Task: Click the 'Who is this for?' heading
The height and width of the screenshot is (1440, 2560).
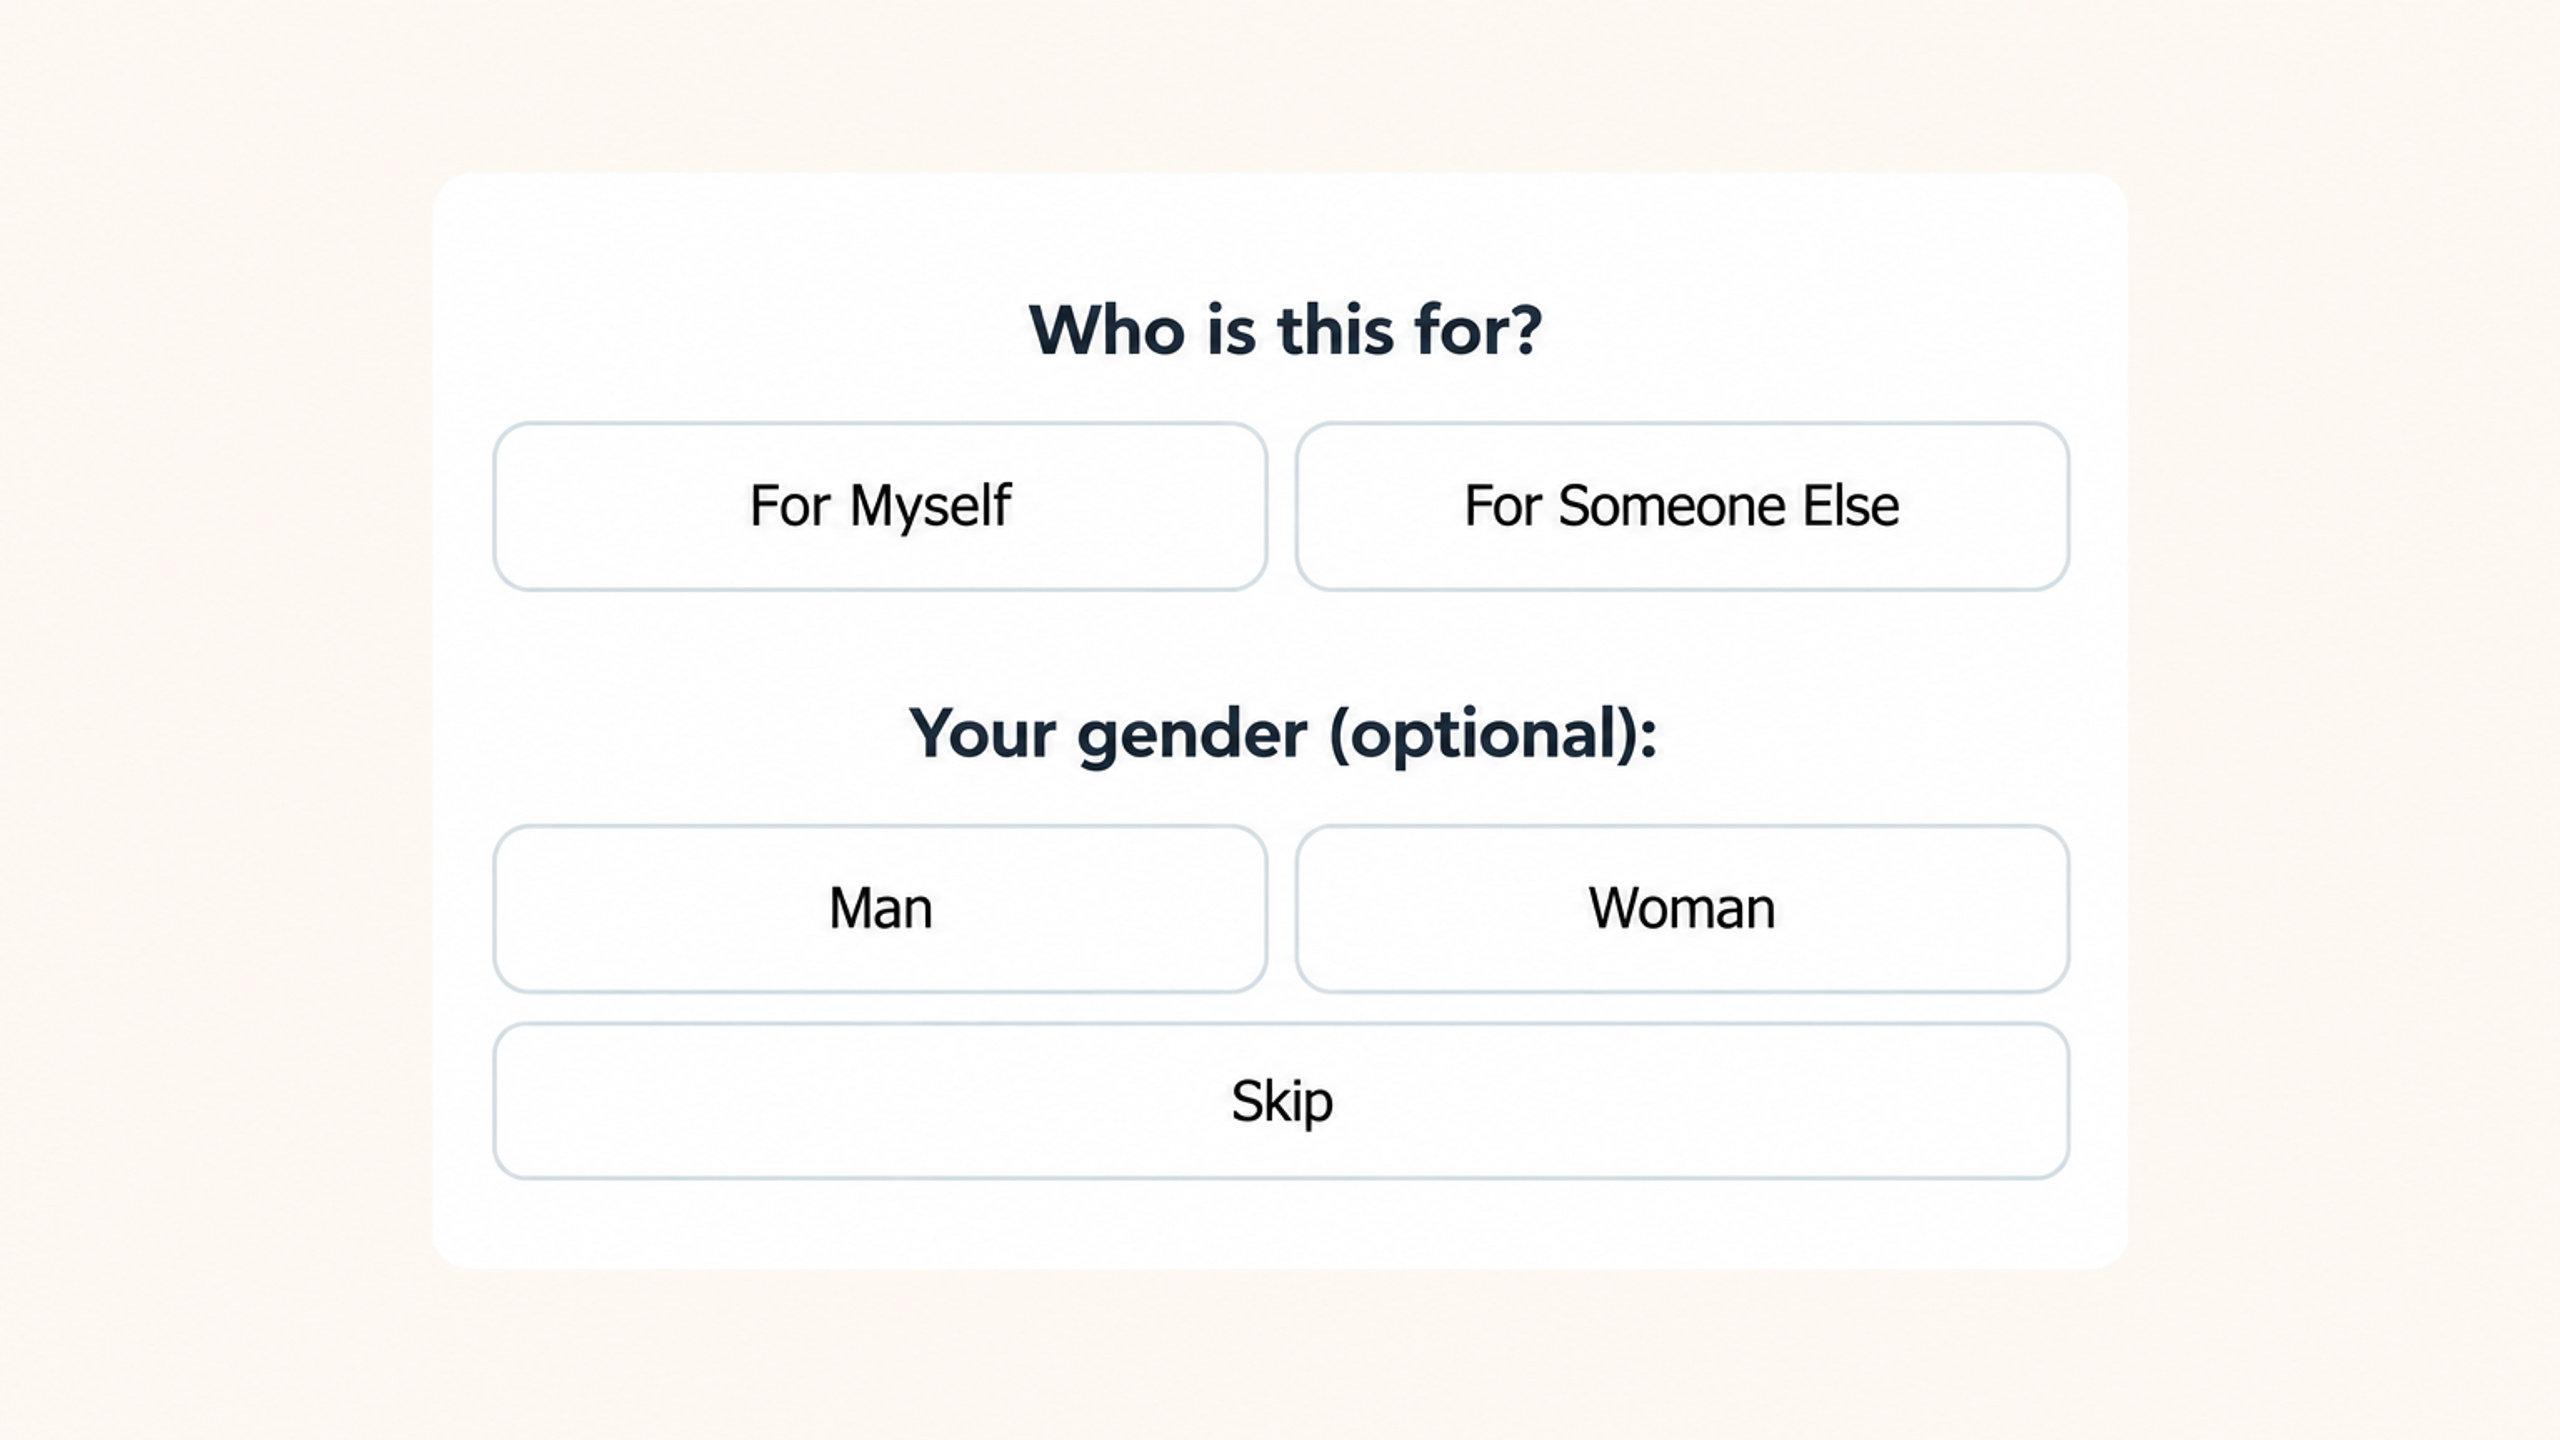Action: 1285,330
